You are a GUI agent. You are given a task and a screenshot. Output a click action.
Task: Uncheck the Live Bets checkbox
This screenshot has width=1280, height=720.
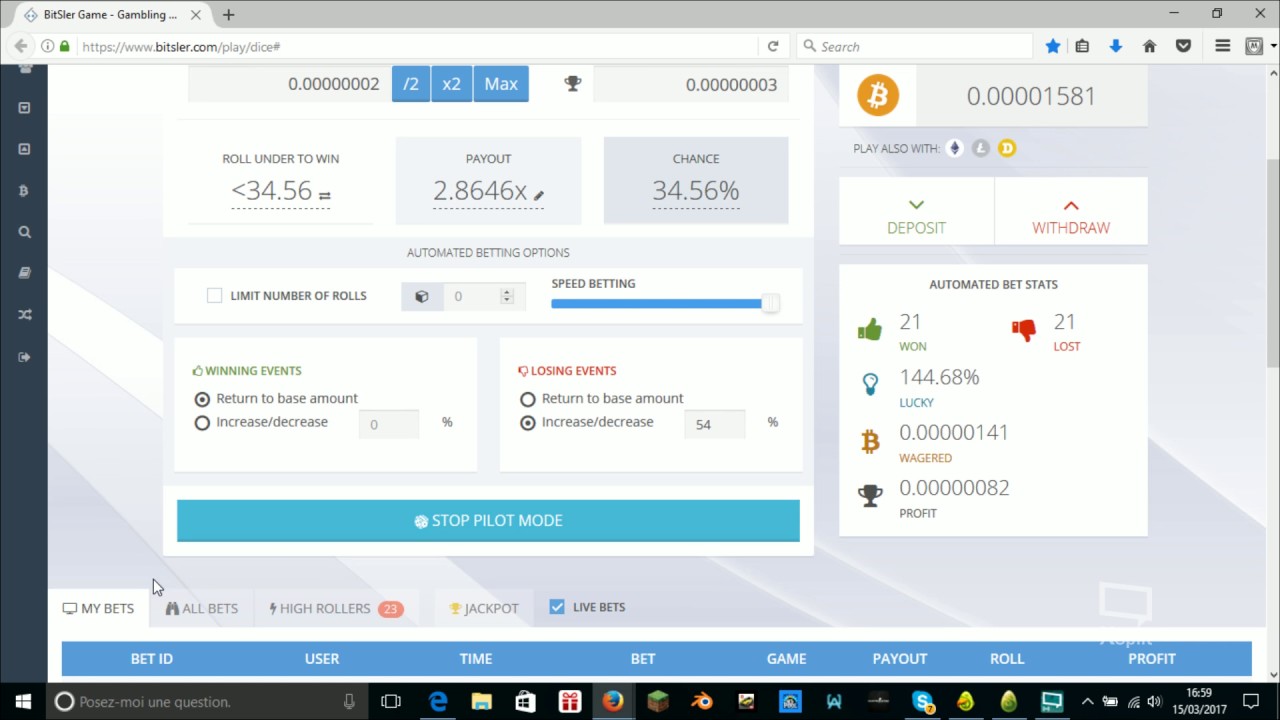[557, 607]
